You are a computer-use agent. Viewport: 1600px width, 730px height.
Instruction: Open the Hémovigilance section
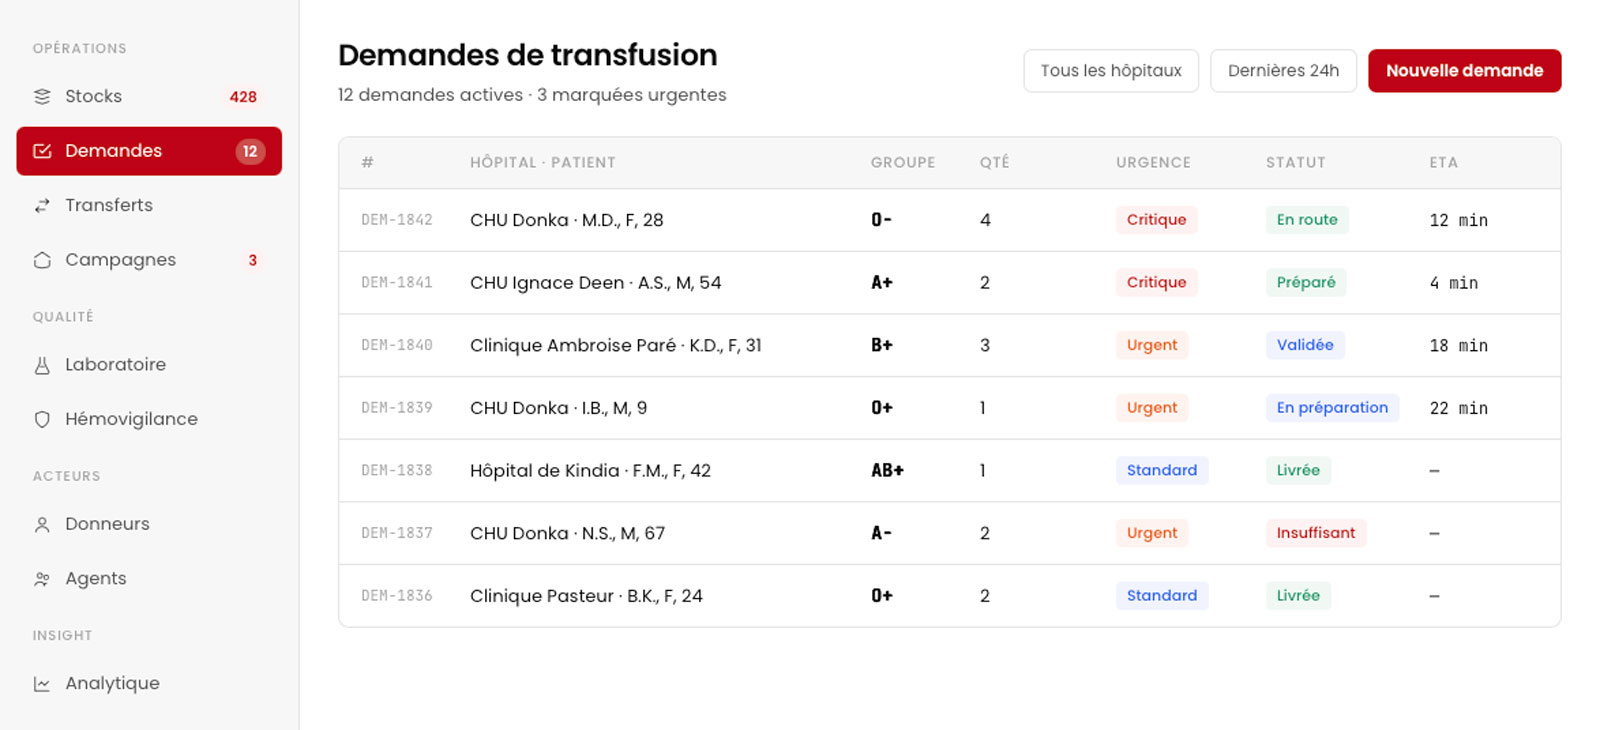tap(149, 419)
